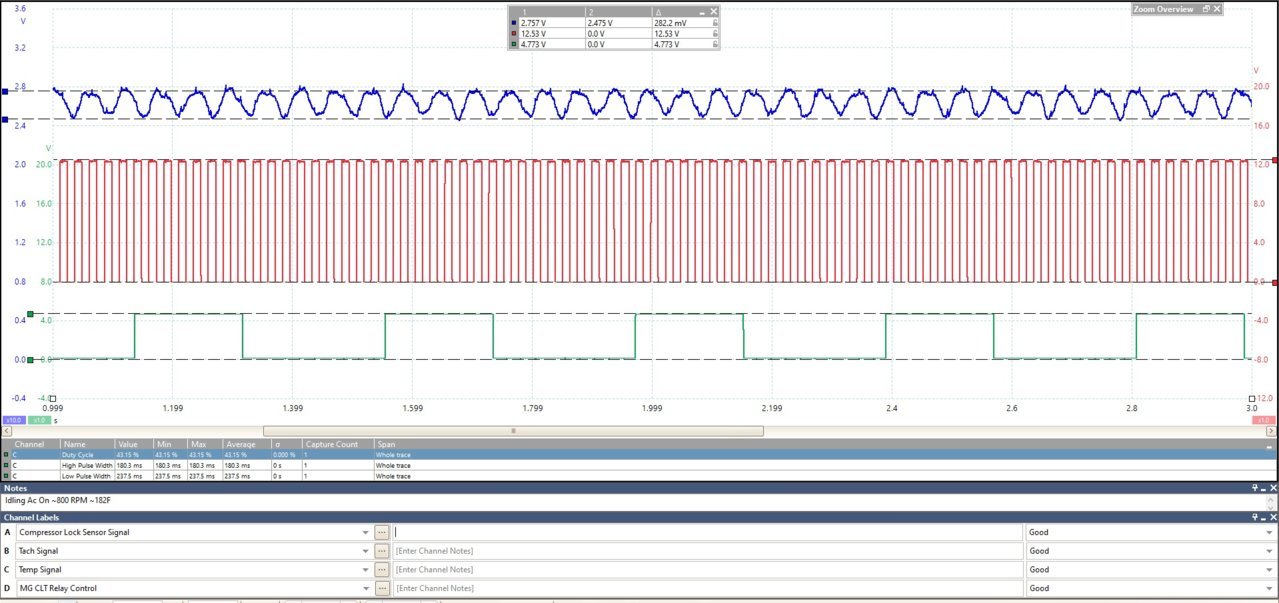Select the lower green ruler handle near 0.0
Screen dimensions: 1279x603
point(31,359)
